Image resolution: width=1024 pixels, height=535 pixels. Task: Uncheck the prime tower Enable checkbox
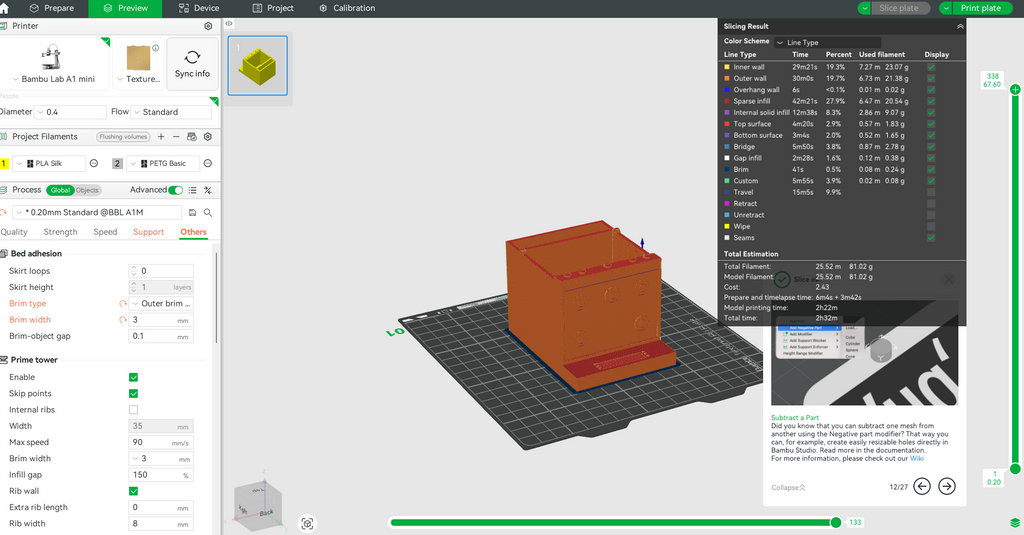tap(134, 377)
